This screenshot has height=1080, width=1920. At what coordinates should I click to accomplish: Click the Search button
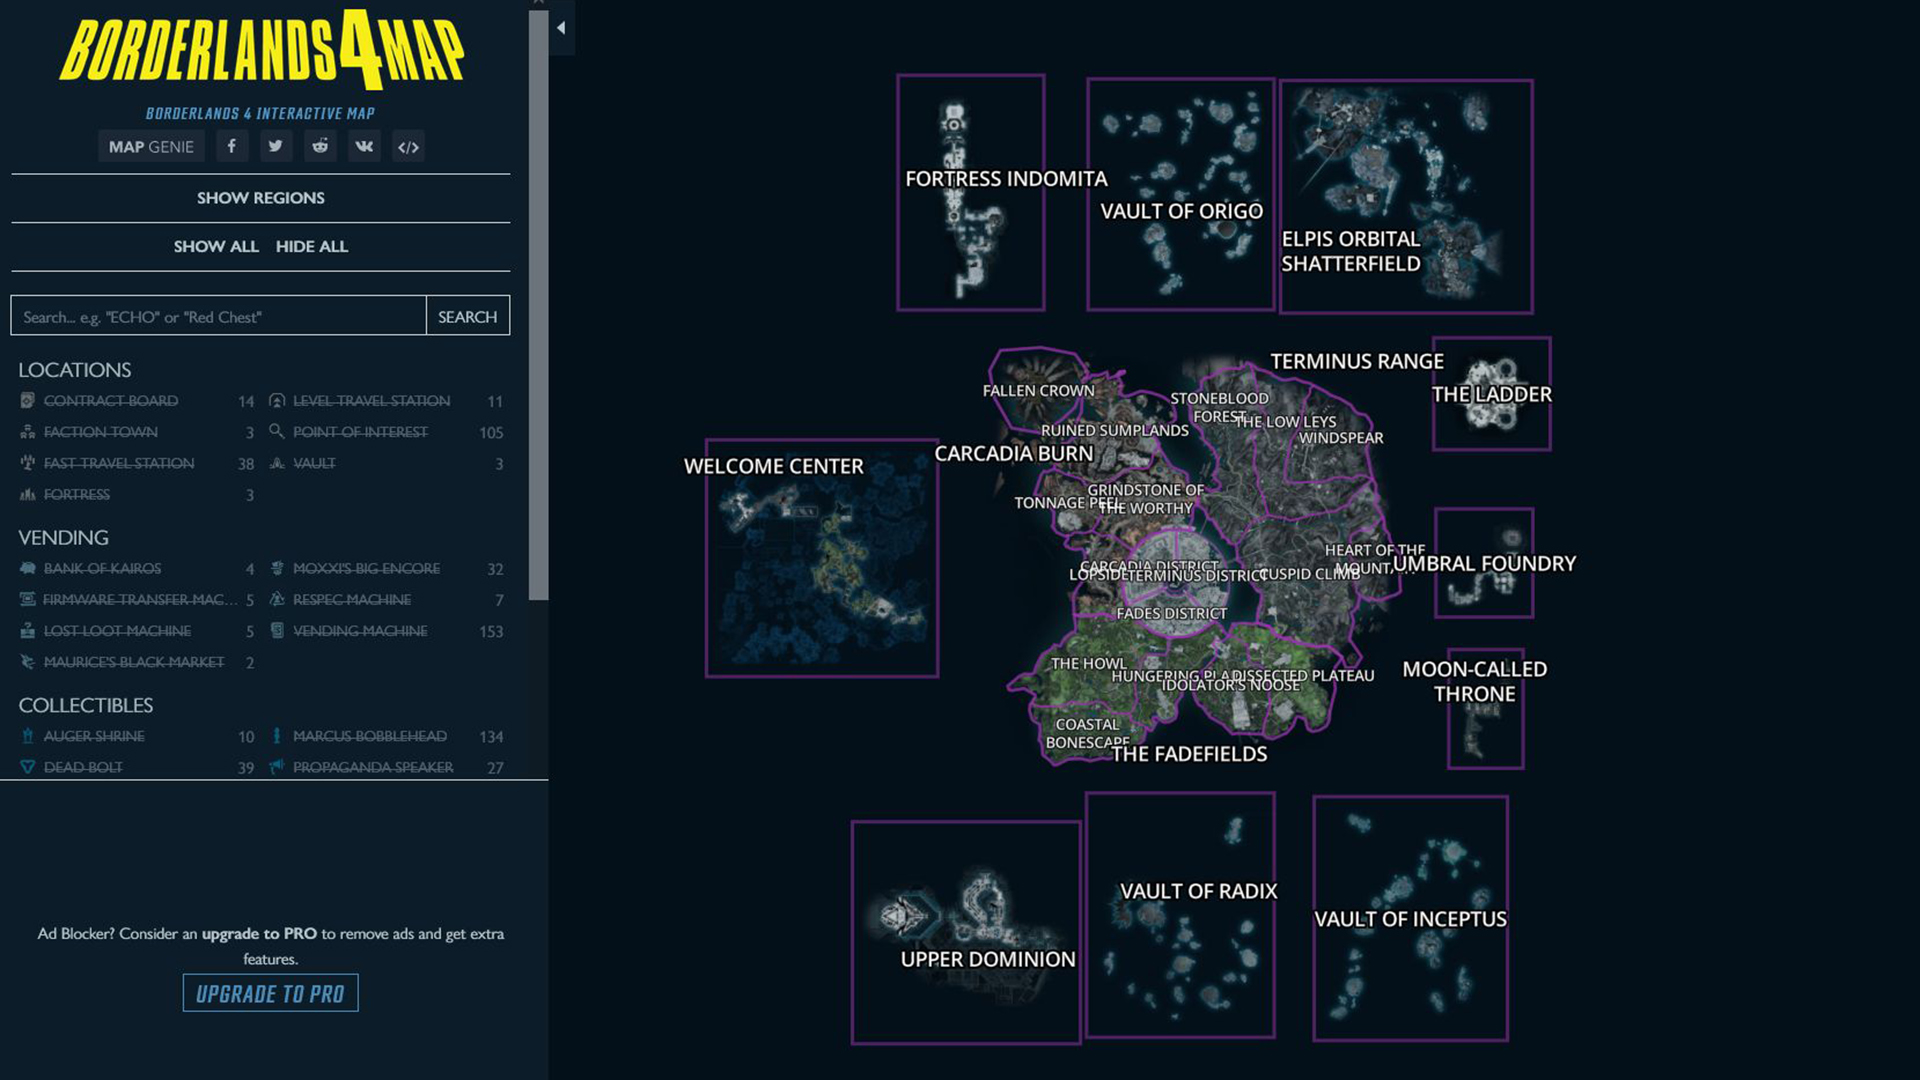[x=467, y=316]
